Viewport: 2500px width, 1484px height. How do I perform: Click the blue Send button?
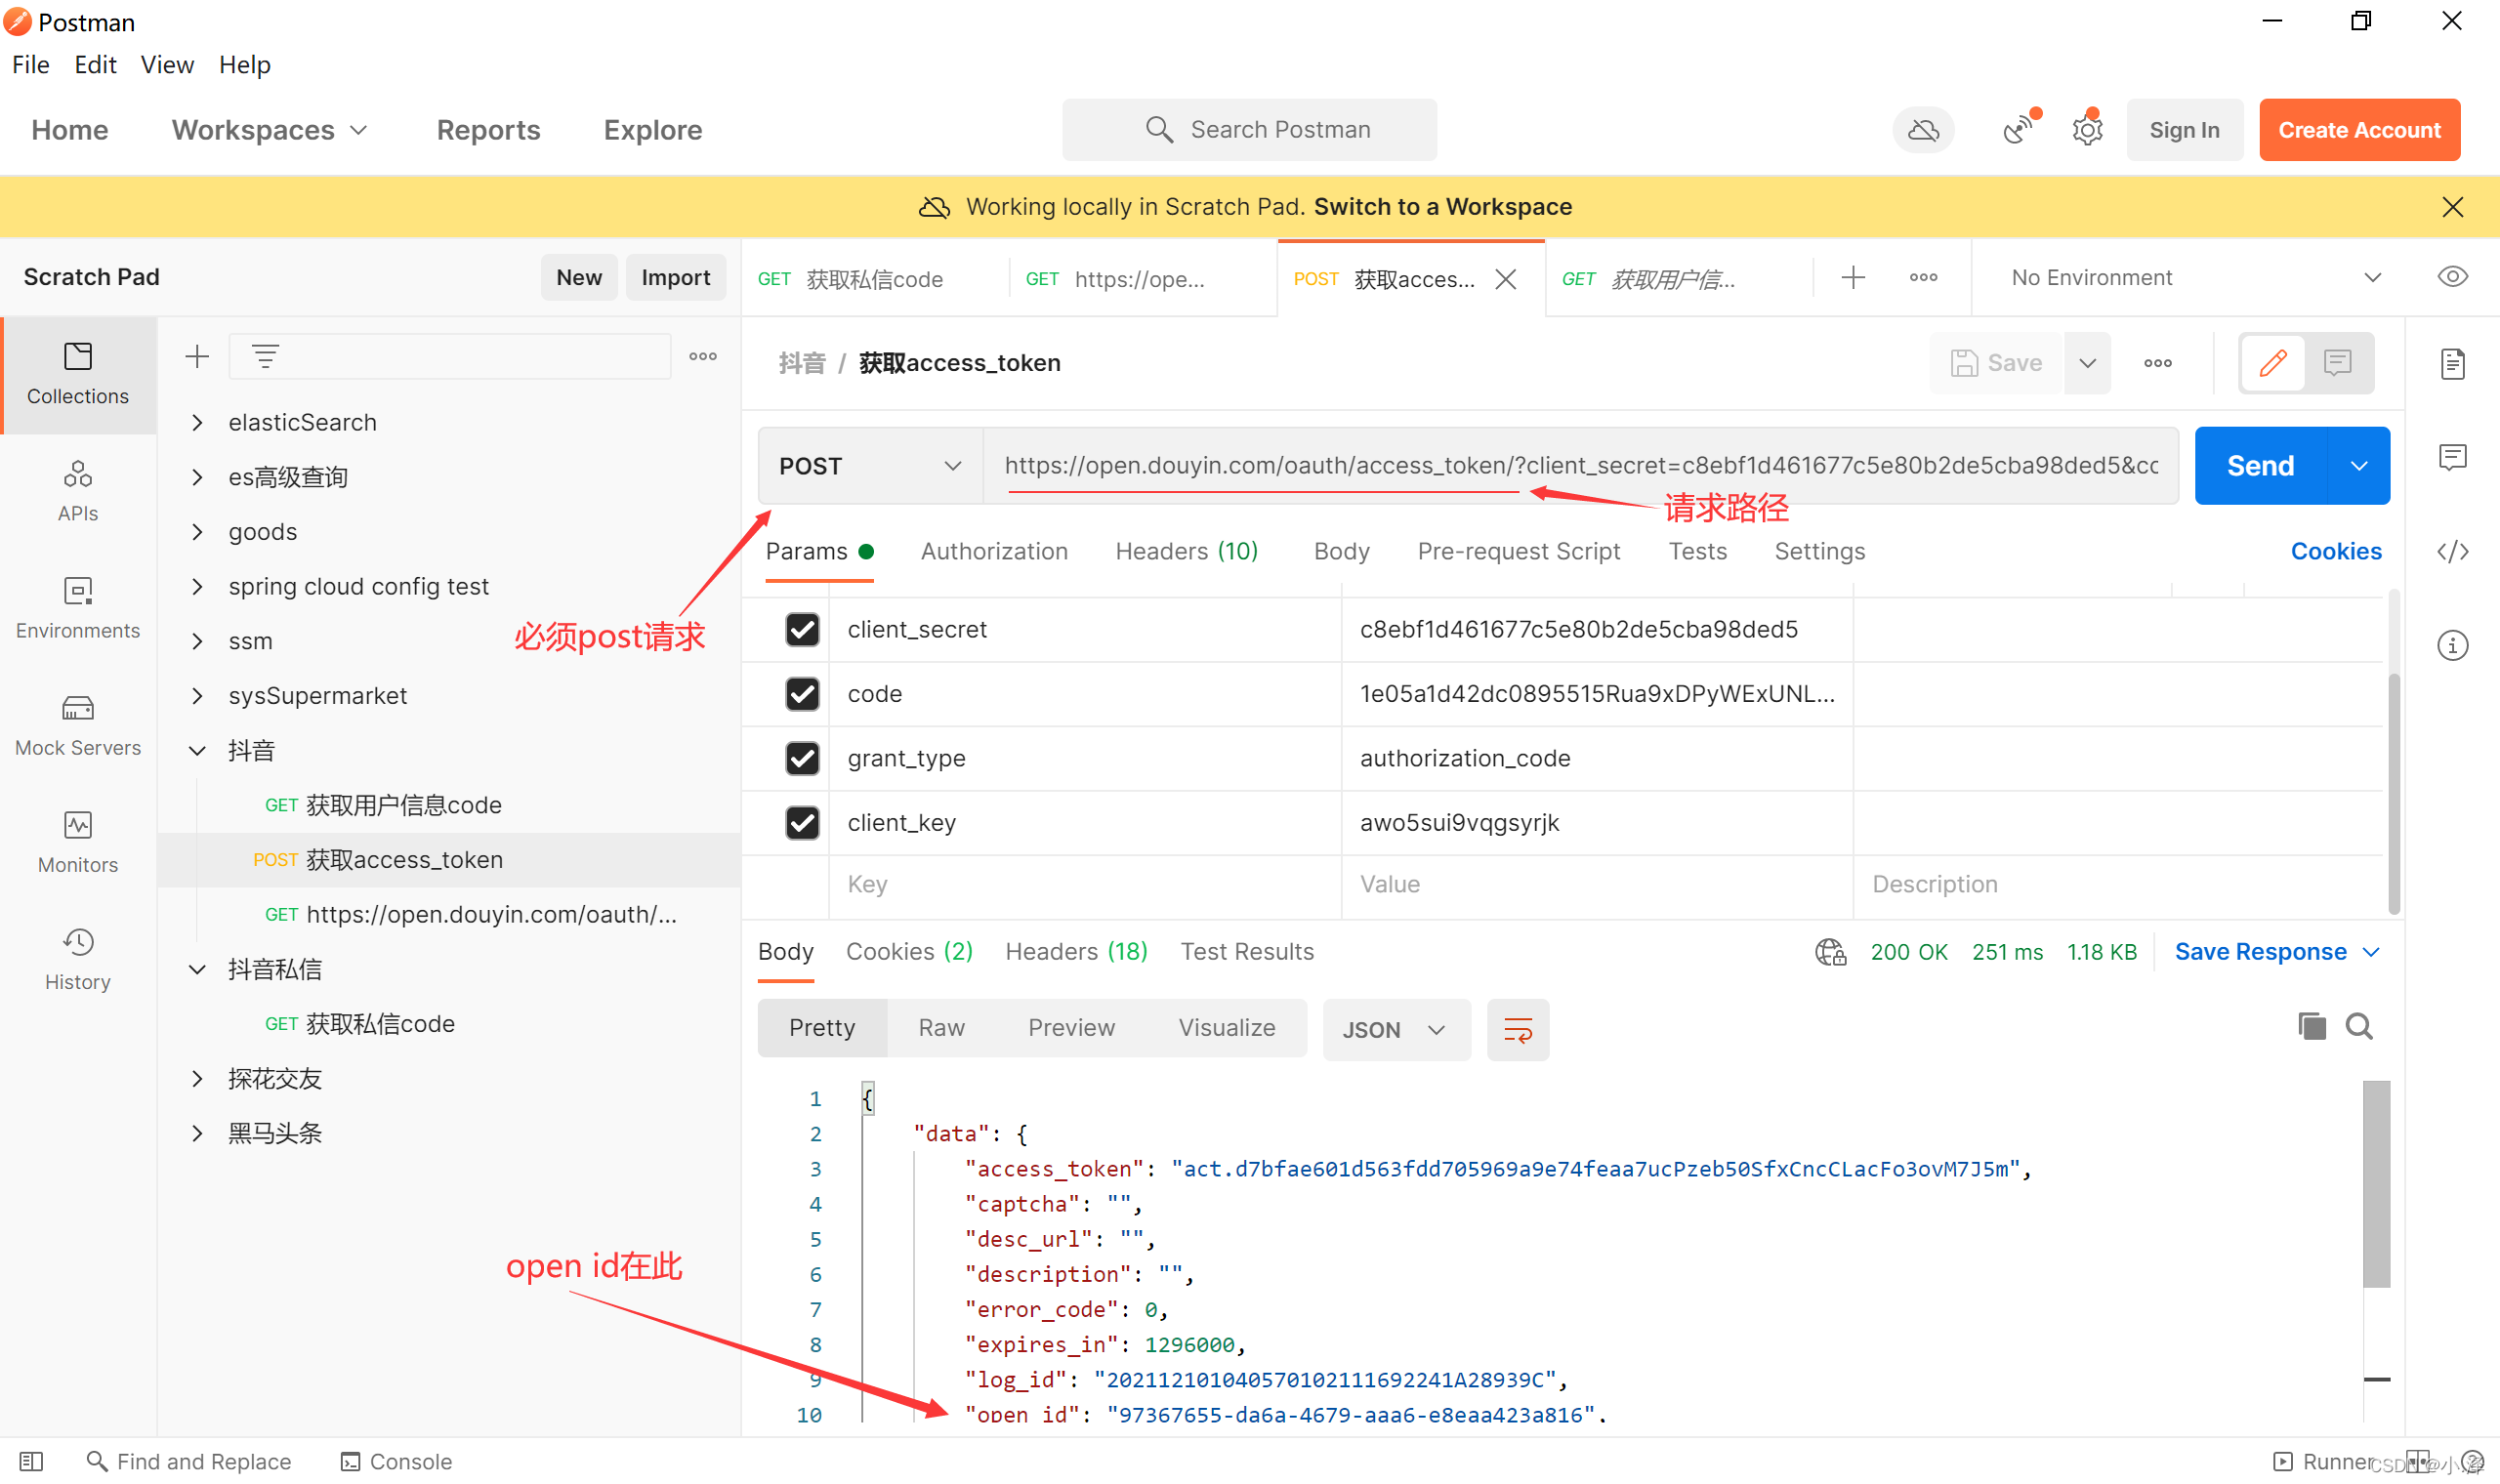[x=2259, y=466]
